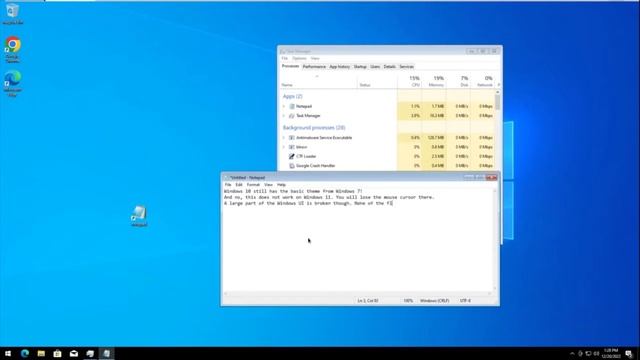Close the Notepad window
The height and width of the screenshot is (360, 640).
tap(491, 178)
